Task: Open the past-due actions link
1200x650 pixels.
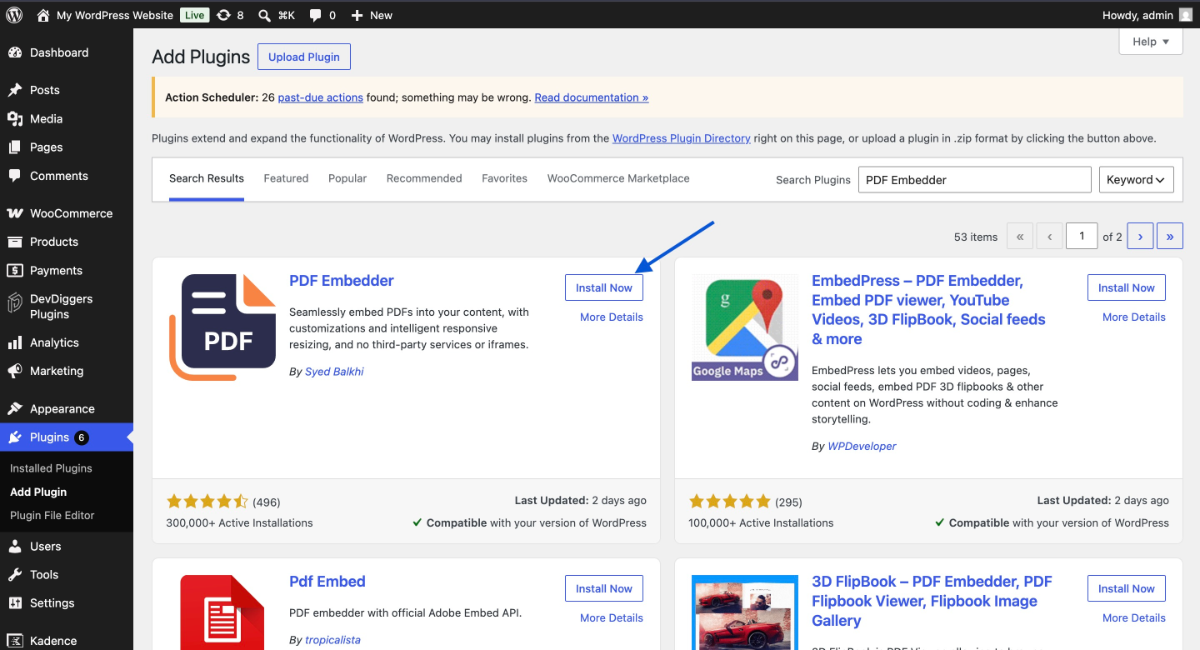Action: coord(320,98)
